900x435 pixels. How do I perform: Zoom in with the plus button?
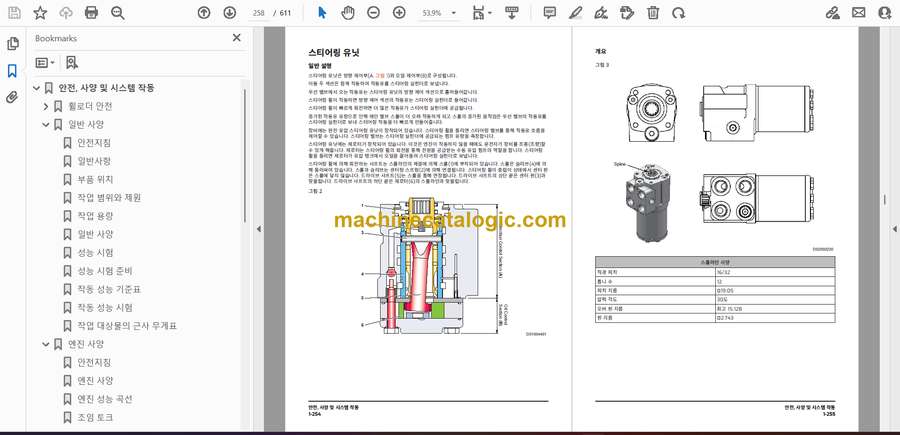click(399, 13)
